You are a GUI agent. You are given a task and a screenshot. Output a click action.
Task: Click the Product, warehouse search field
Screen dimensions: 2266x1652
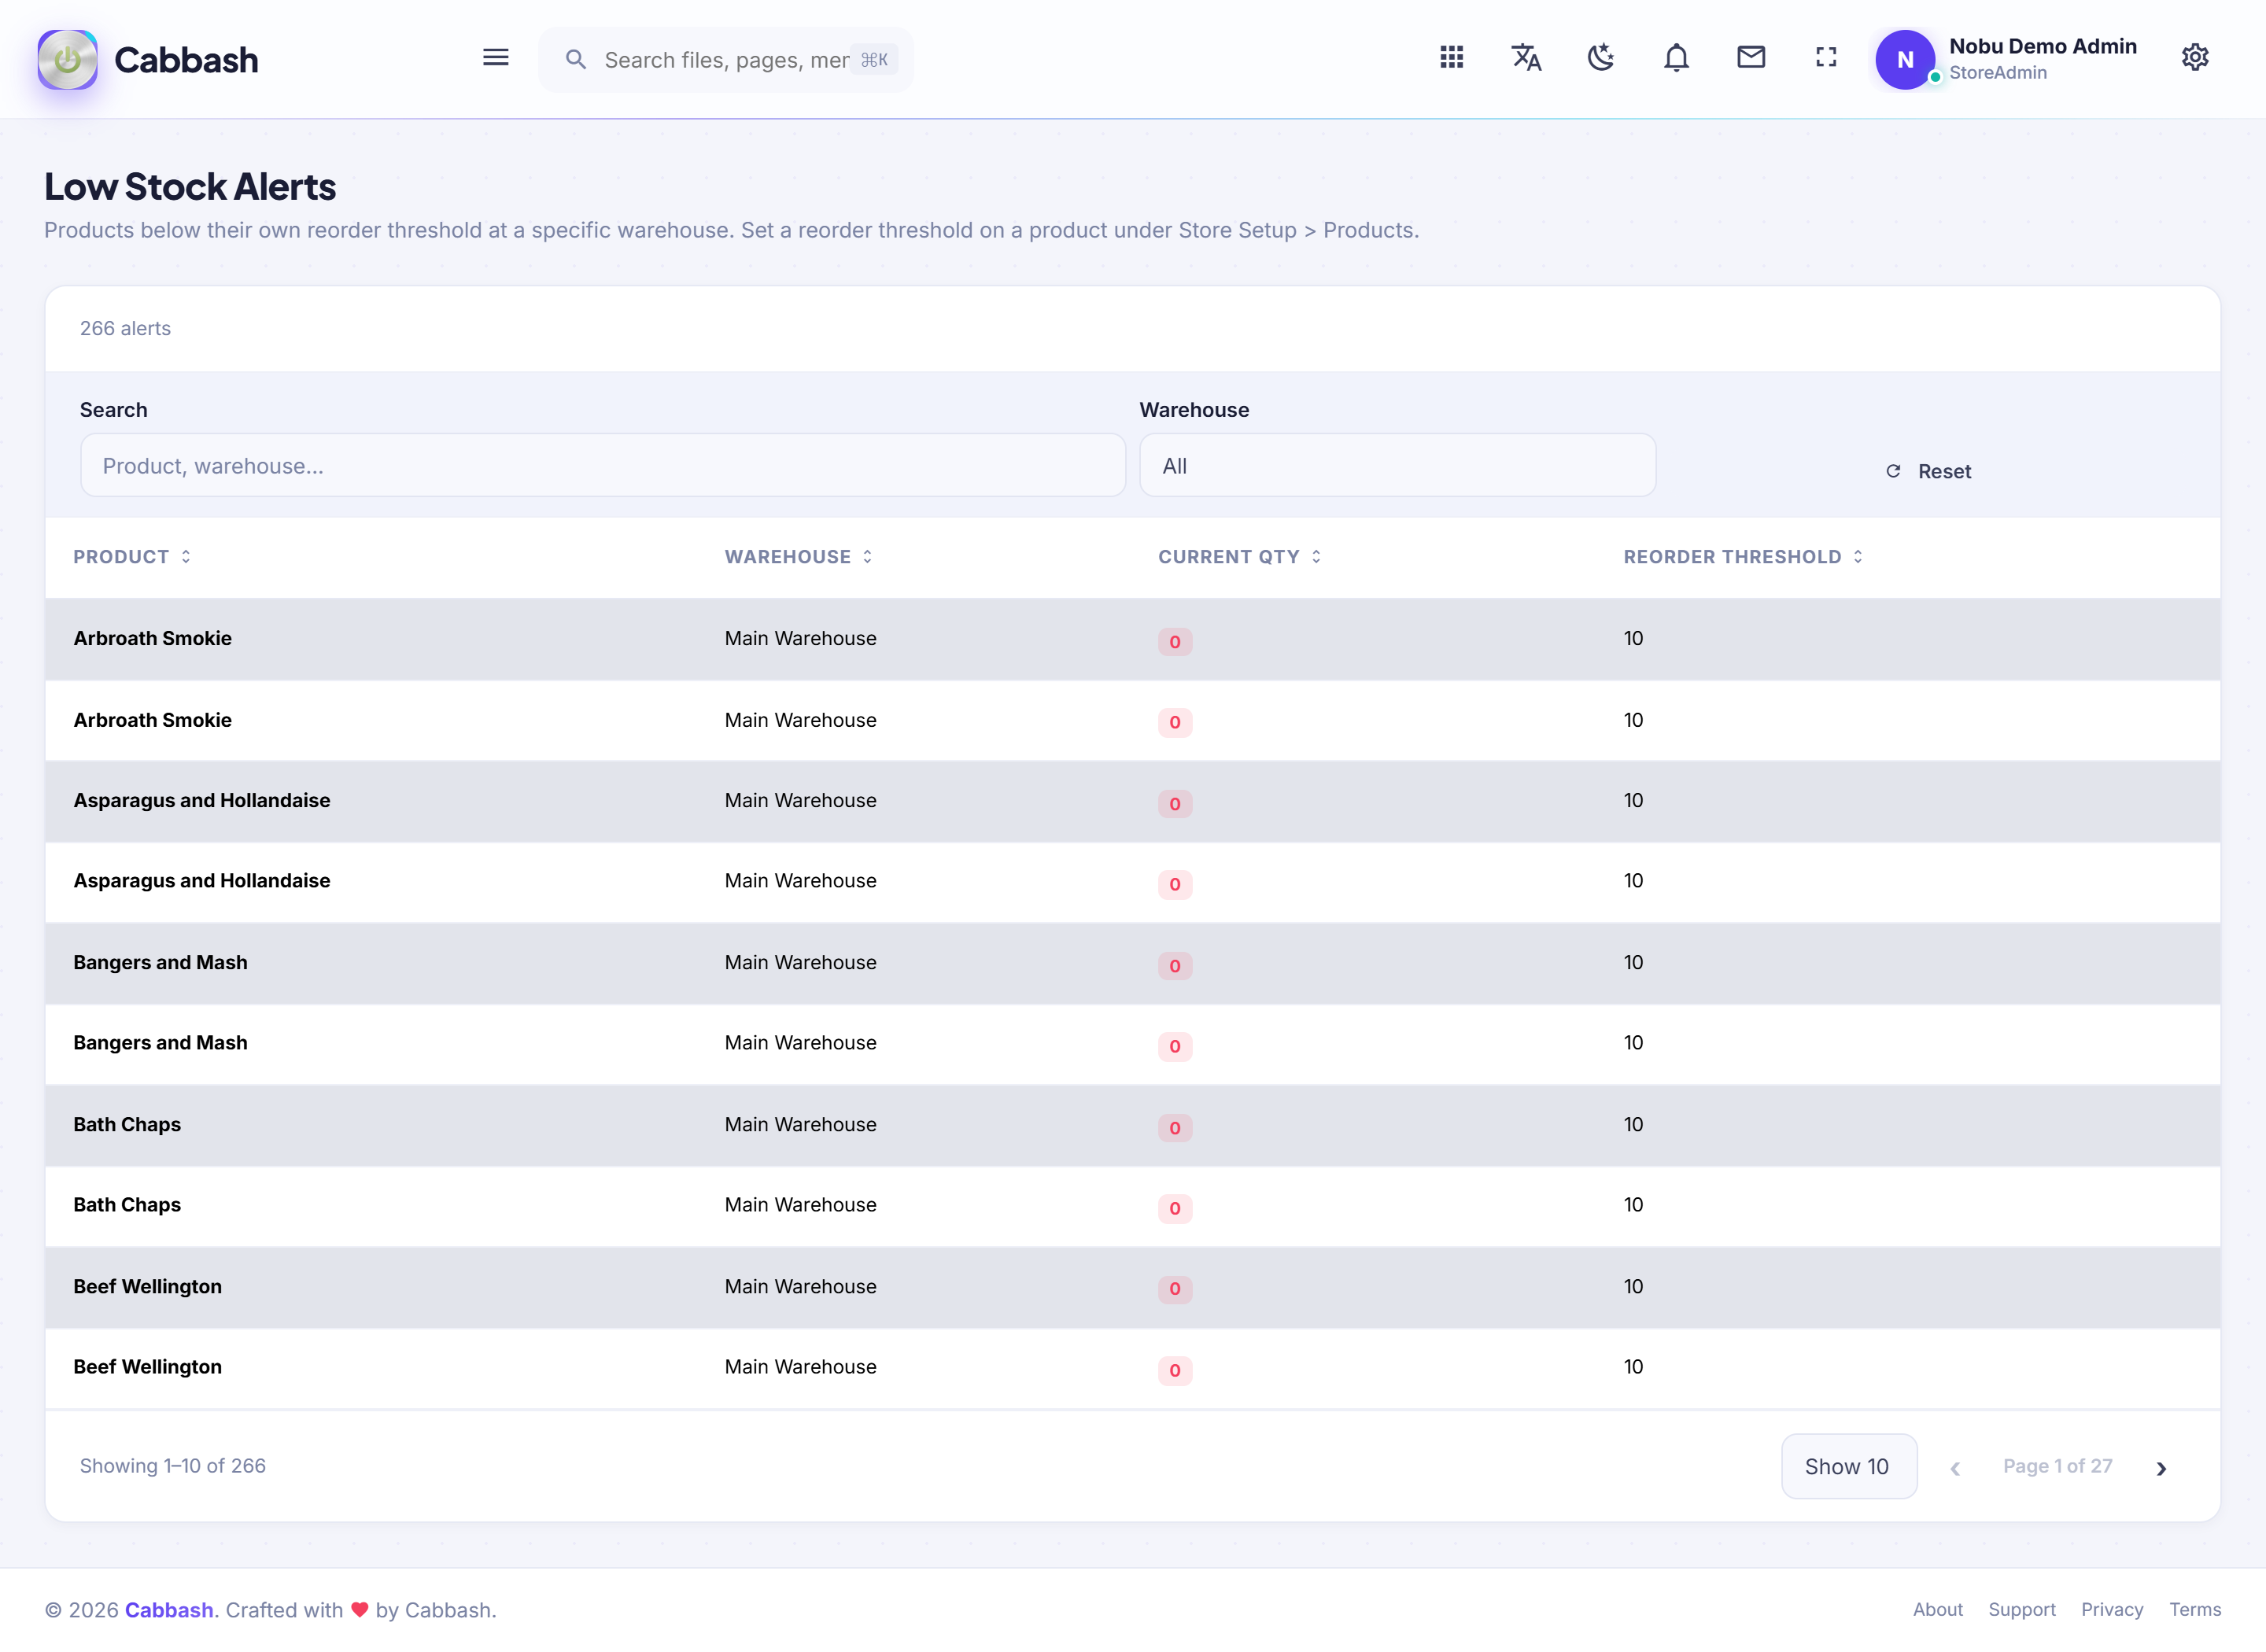[603, 465]
